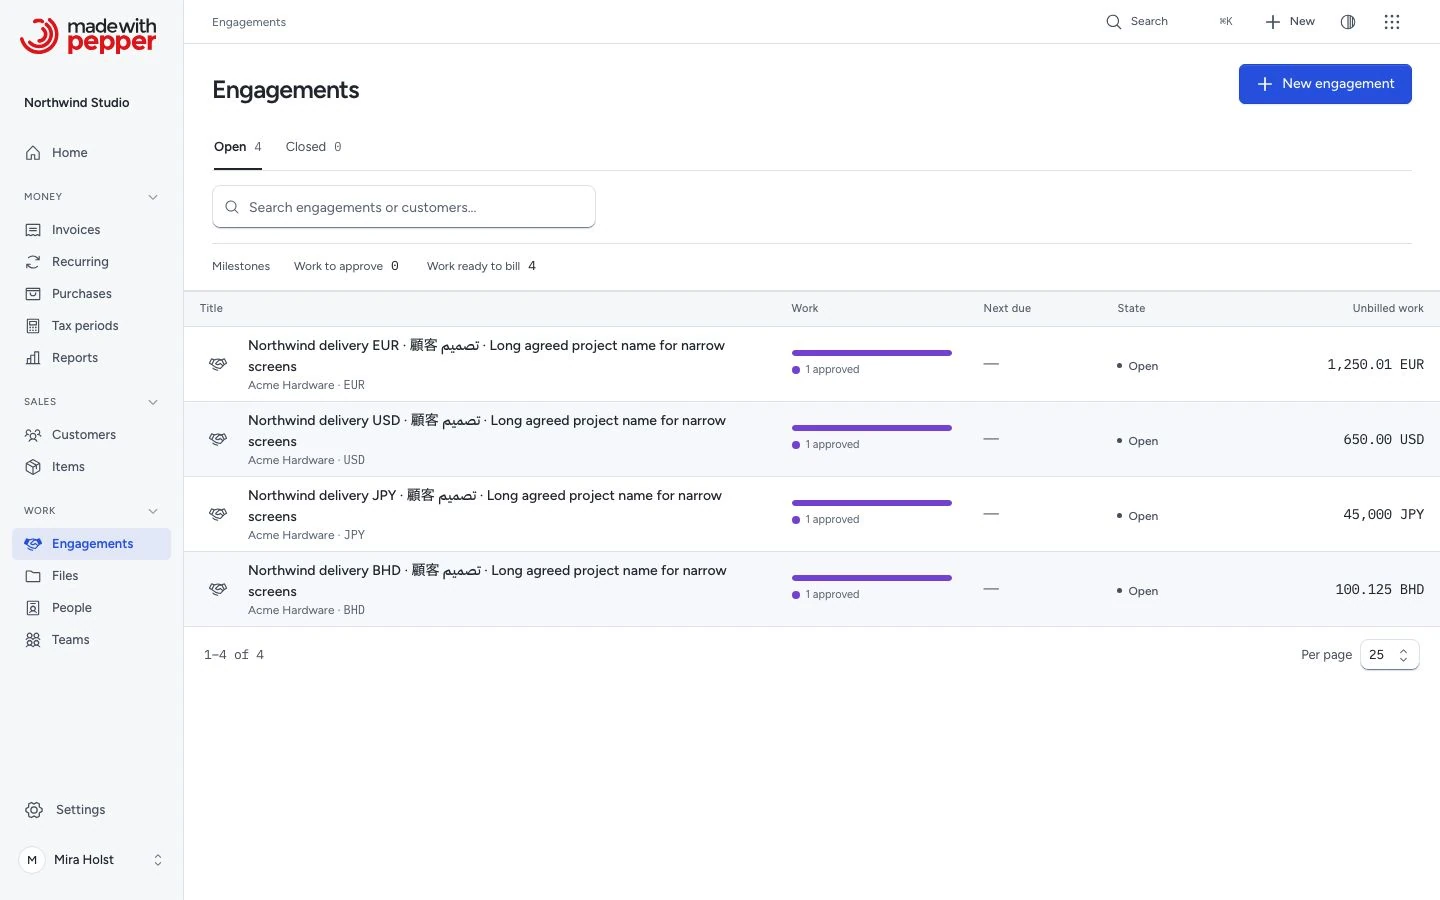This screenshot has width=1440, height=900.
Task: Switch to the Open tab
Action: [238, 147]
